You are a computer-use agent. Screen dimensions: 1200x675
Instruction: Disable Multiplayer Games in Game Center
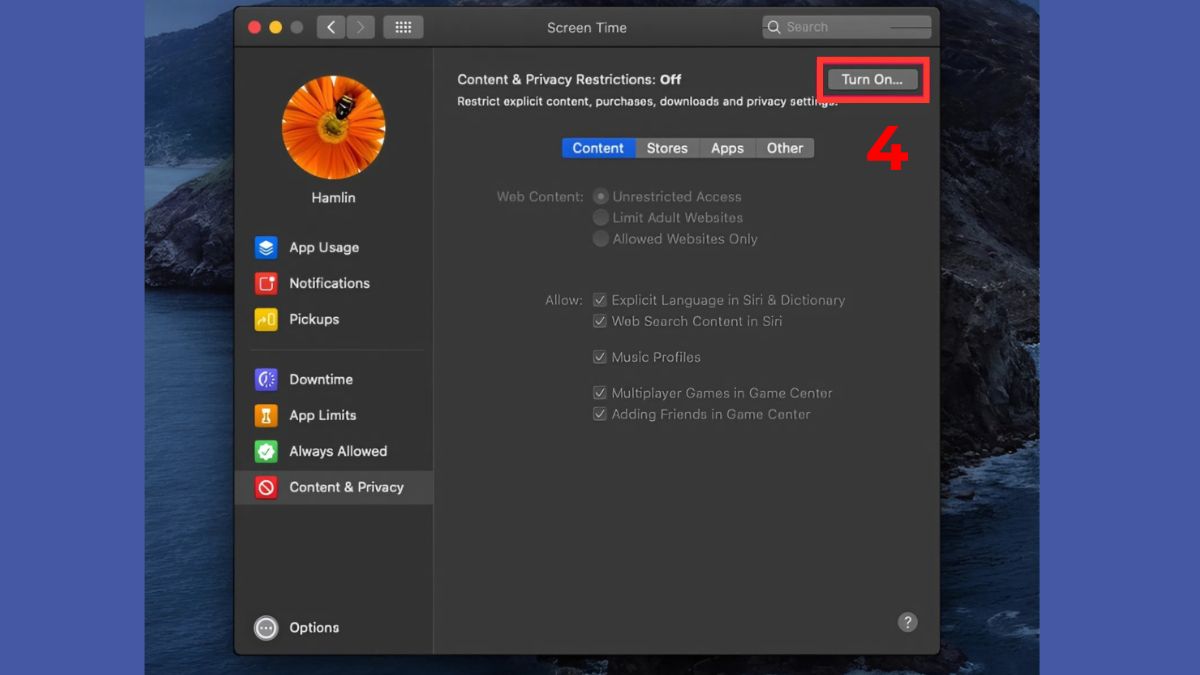click(x=600, y=392)
